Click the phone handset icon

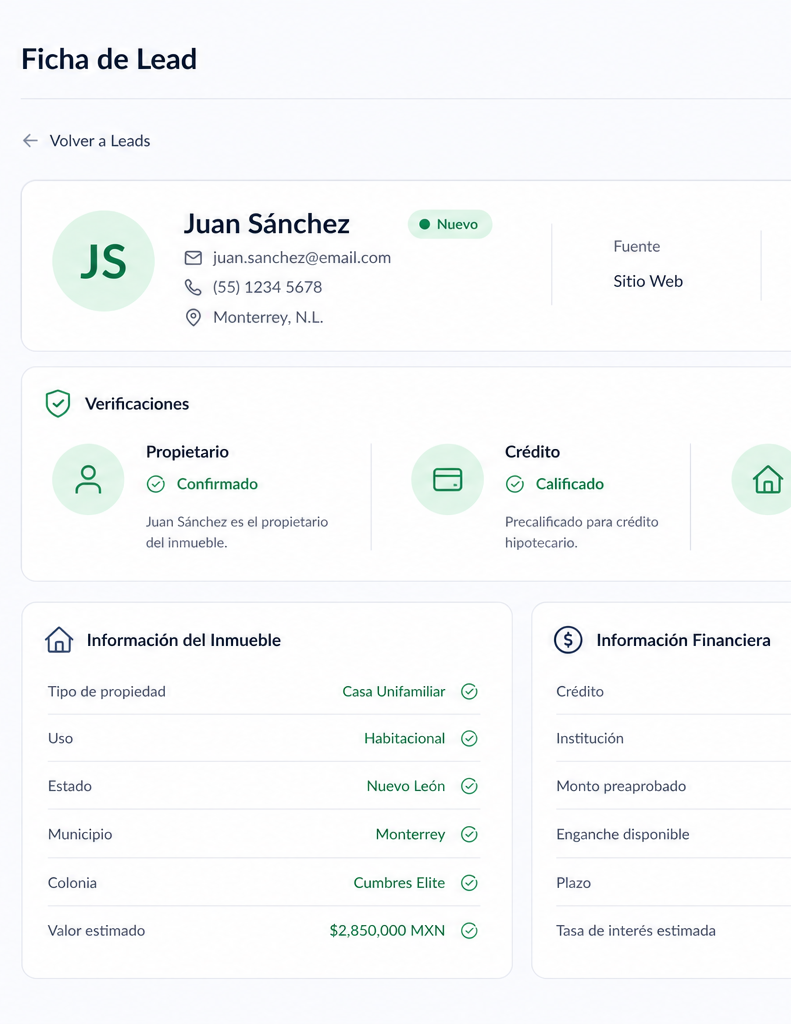click(193, 287)
